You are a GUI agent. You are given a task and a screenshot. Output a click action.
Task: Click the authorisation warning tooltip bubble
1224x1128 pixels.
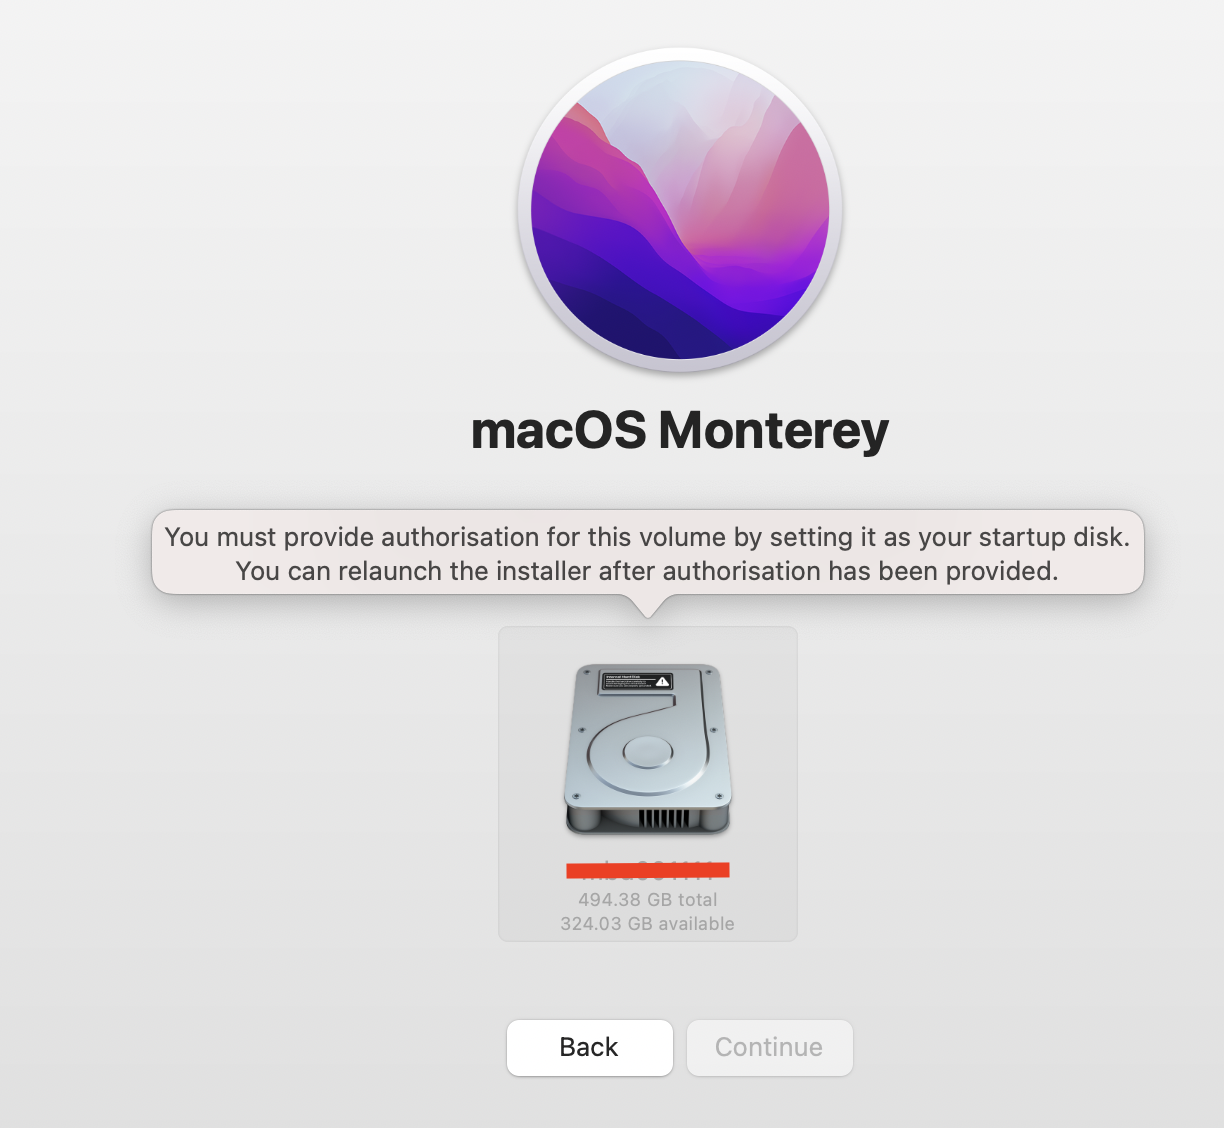tap(648, 553)
